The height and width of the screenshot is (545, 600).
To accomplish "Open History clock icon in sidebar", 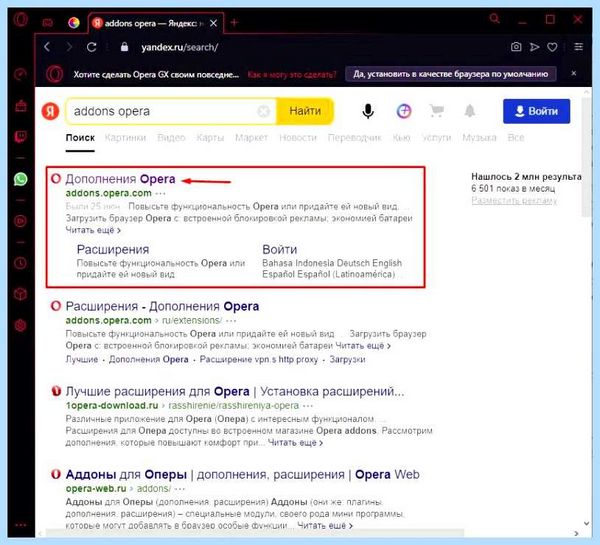I will coord(20,263).
